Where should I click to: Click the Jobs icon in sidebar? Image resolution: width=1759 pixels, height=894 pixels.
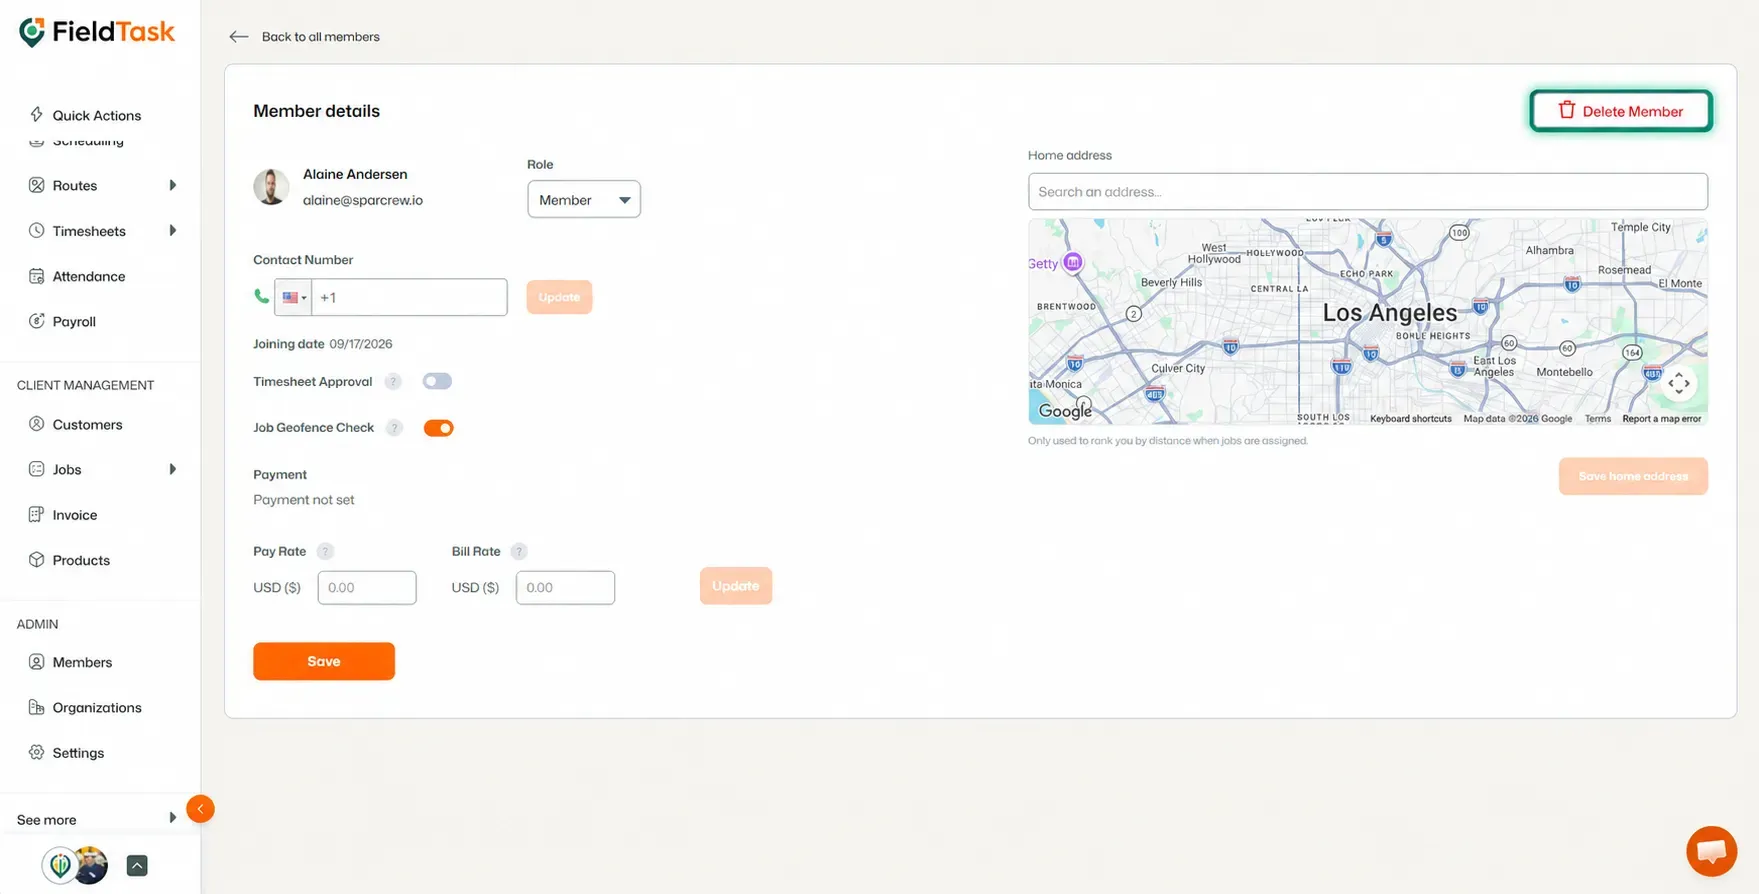[36, 469]
